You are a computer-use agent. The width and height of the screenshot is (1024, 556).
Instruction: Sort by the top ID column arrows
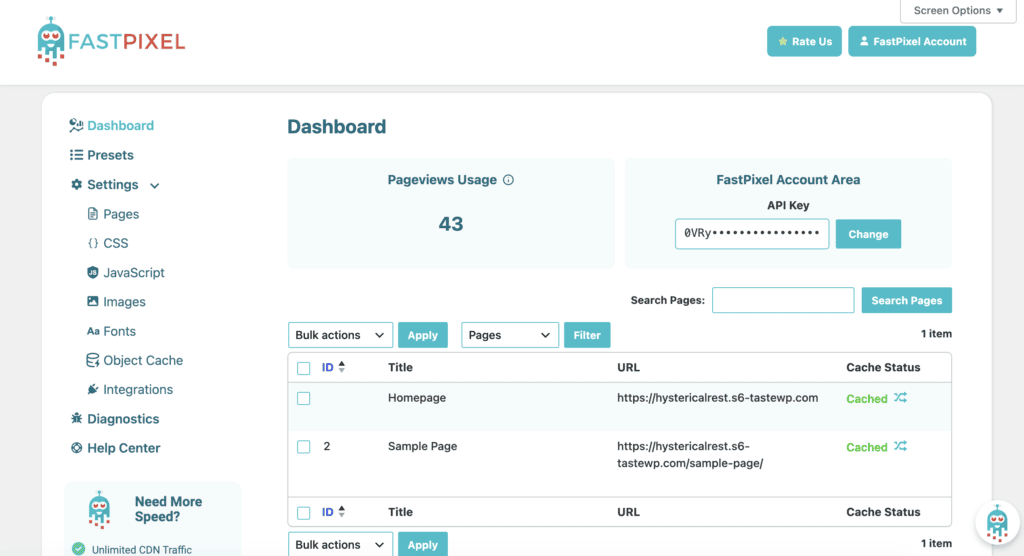coord(342,367)
